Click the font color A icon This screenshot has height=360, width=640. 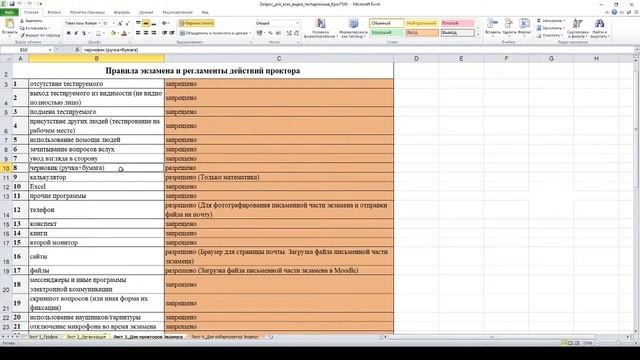pos(124,33)
